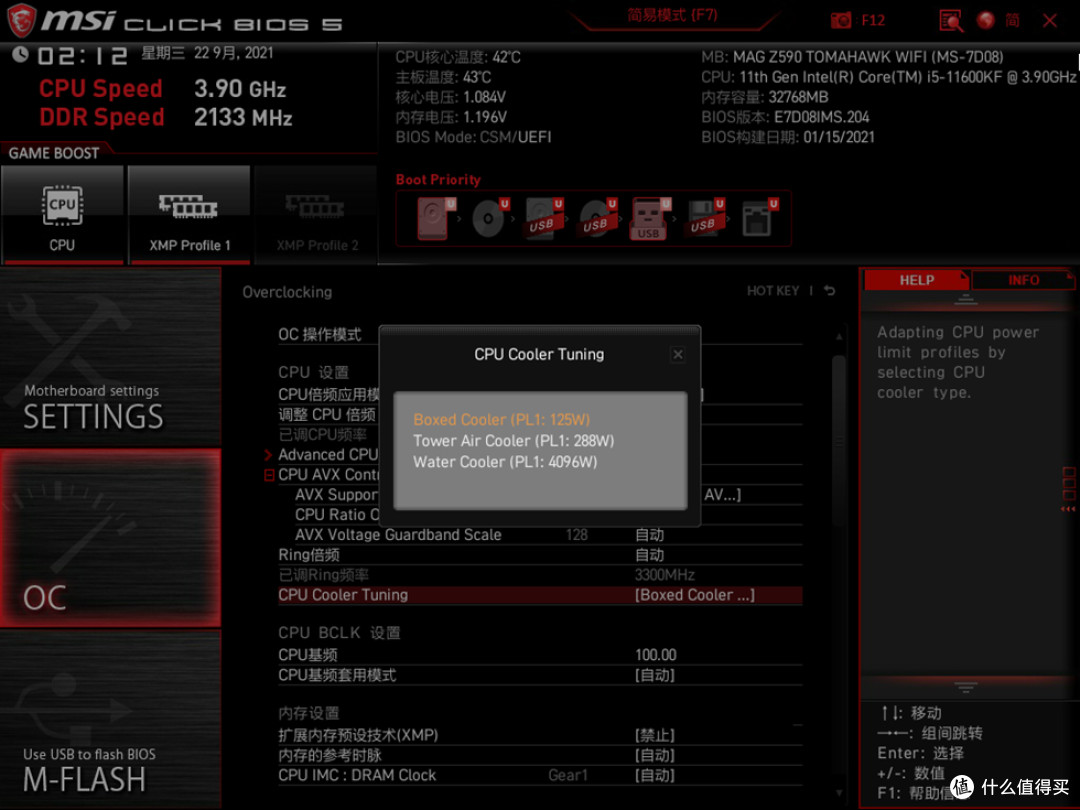This screenshot has width=1080, height=810.
Task: Open 内存的参考时脉 [自动] option
Action: 654,756
